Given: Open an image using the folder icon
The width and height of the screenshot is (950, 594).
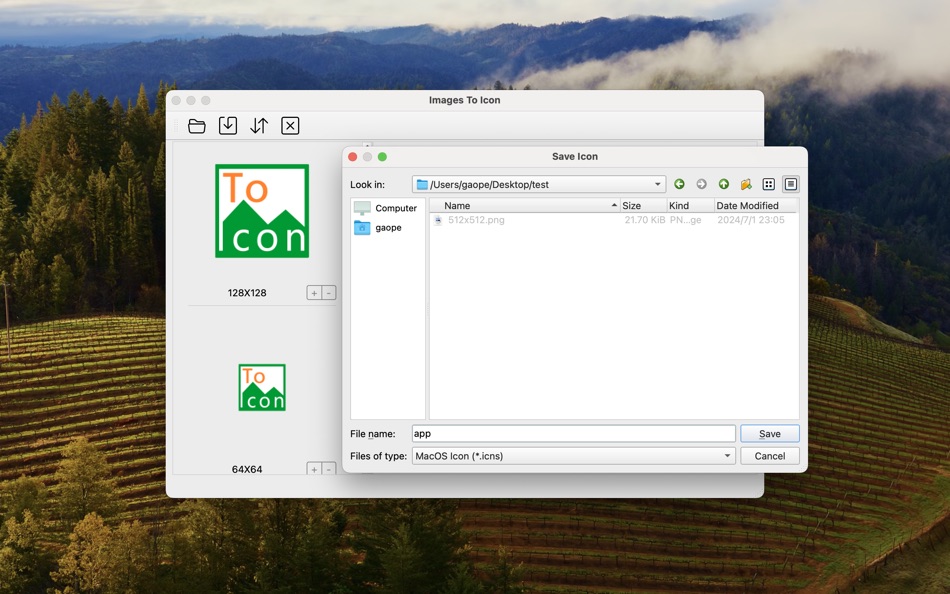Looking at the screenshot, I should point(197,125).
